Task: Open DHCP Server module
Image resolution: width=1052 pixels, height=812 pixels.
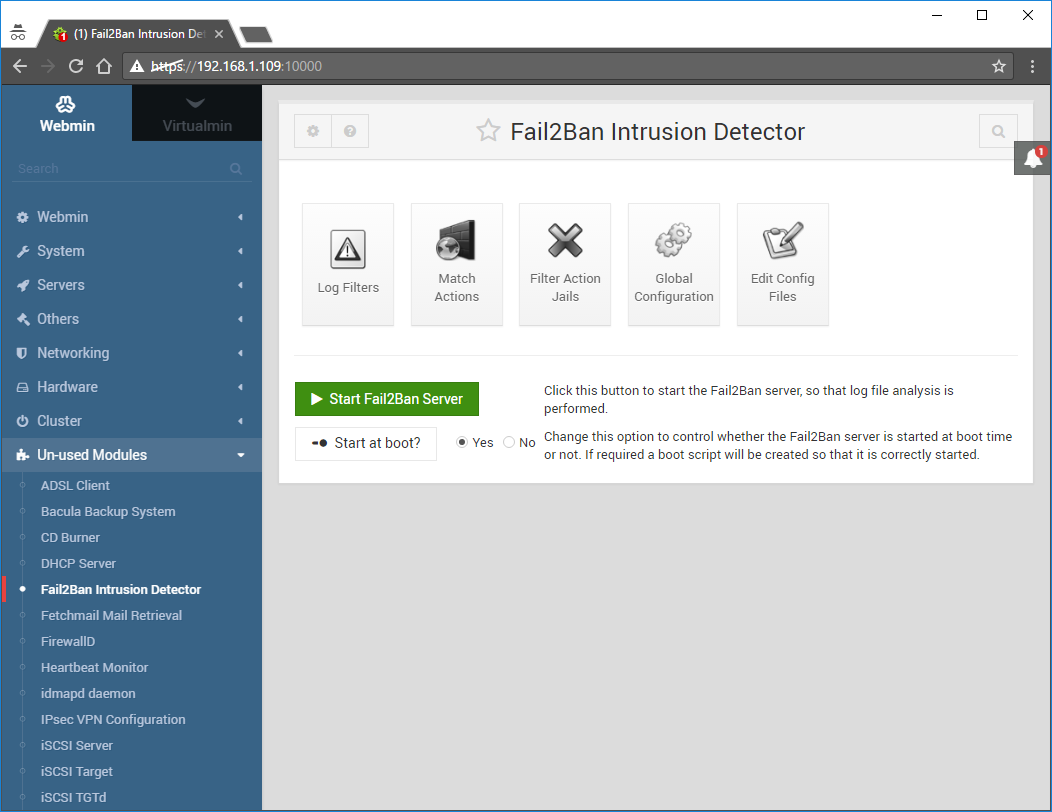Action: 78,564
